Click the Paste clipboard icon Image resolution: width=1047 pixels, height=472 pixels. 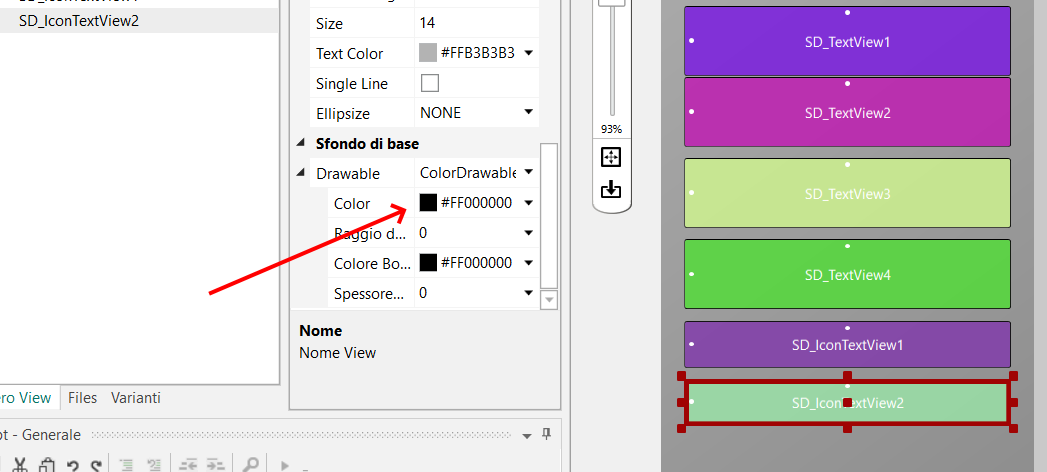tap(46, 465)
